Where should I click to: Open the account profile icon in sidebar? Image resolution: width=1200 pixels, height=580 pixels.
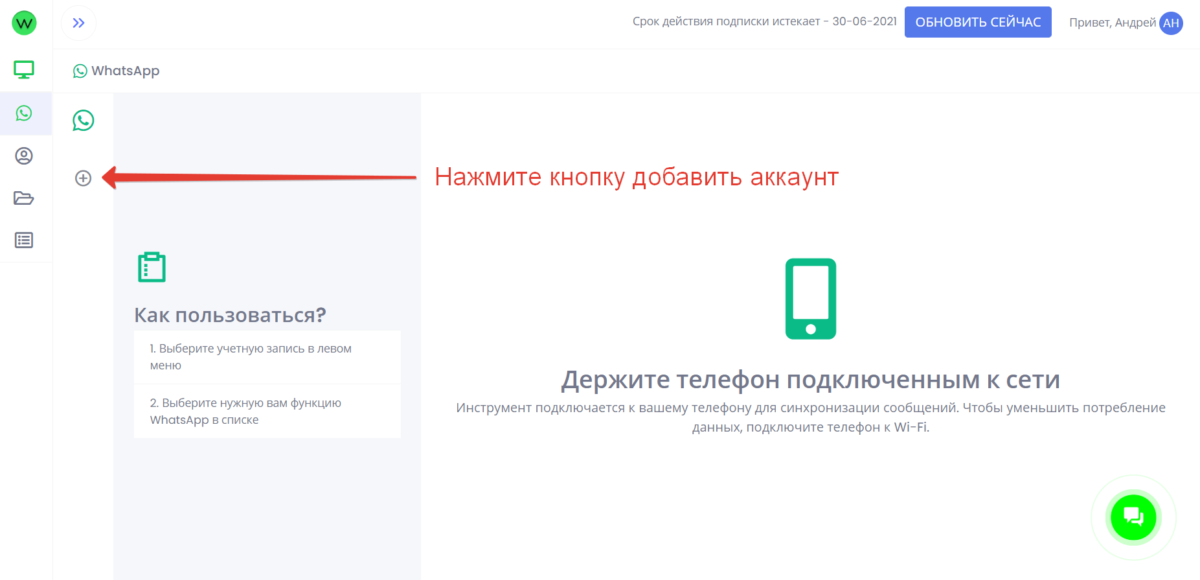click(24, 156)
